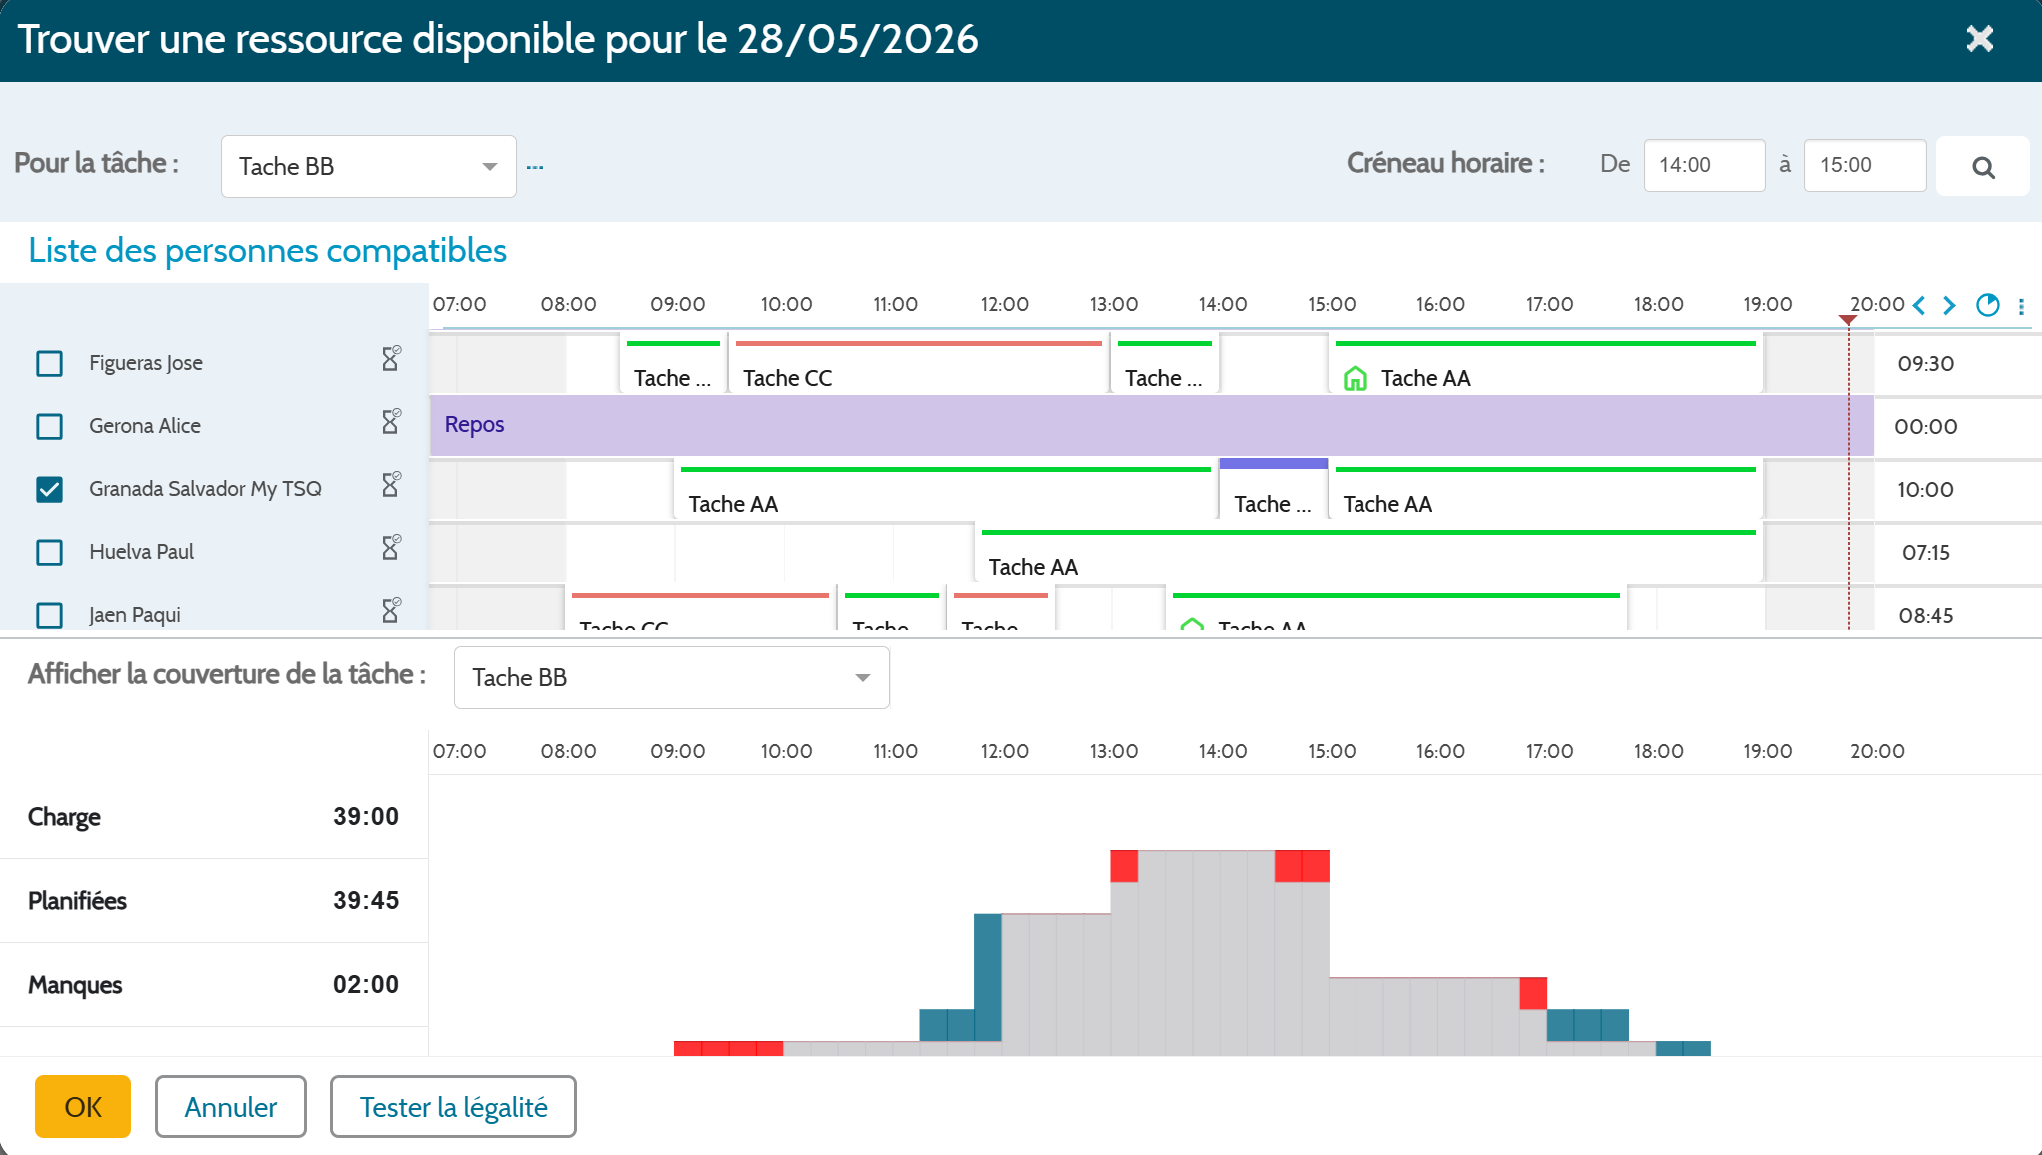This screenshot has width=2042, height=1155.
Task: Click hourglass icon for Gerona Alice
Action: pyautogui.click(x=391, y=421)
